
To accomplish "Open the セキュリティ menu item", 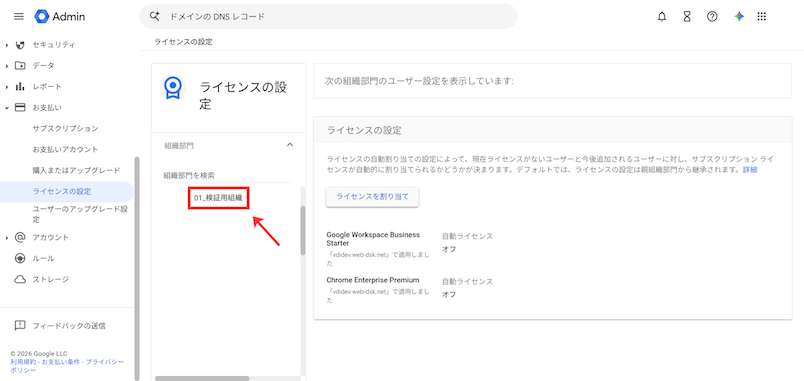I will coord(54,45).
